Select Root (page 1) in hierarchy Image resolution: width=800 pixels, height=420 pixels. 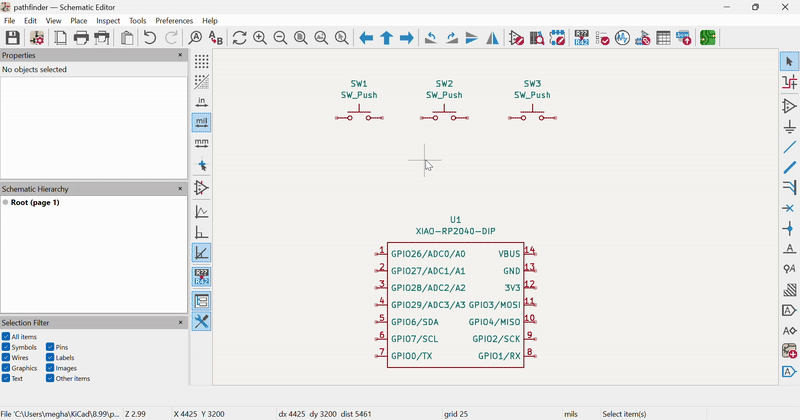(x=35, y=203)
